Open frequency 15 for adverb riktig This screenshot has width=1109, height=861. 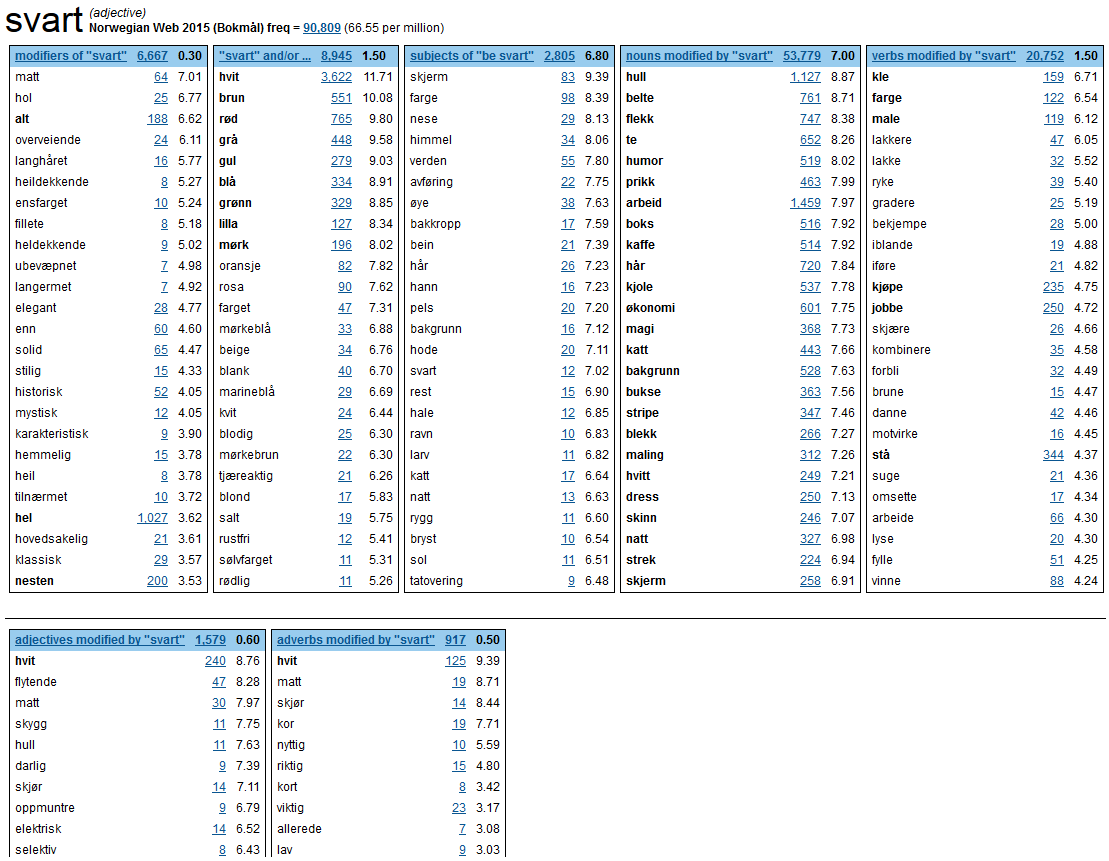pyautogui.click(x=459, y=765)
